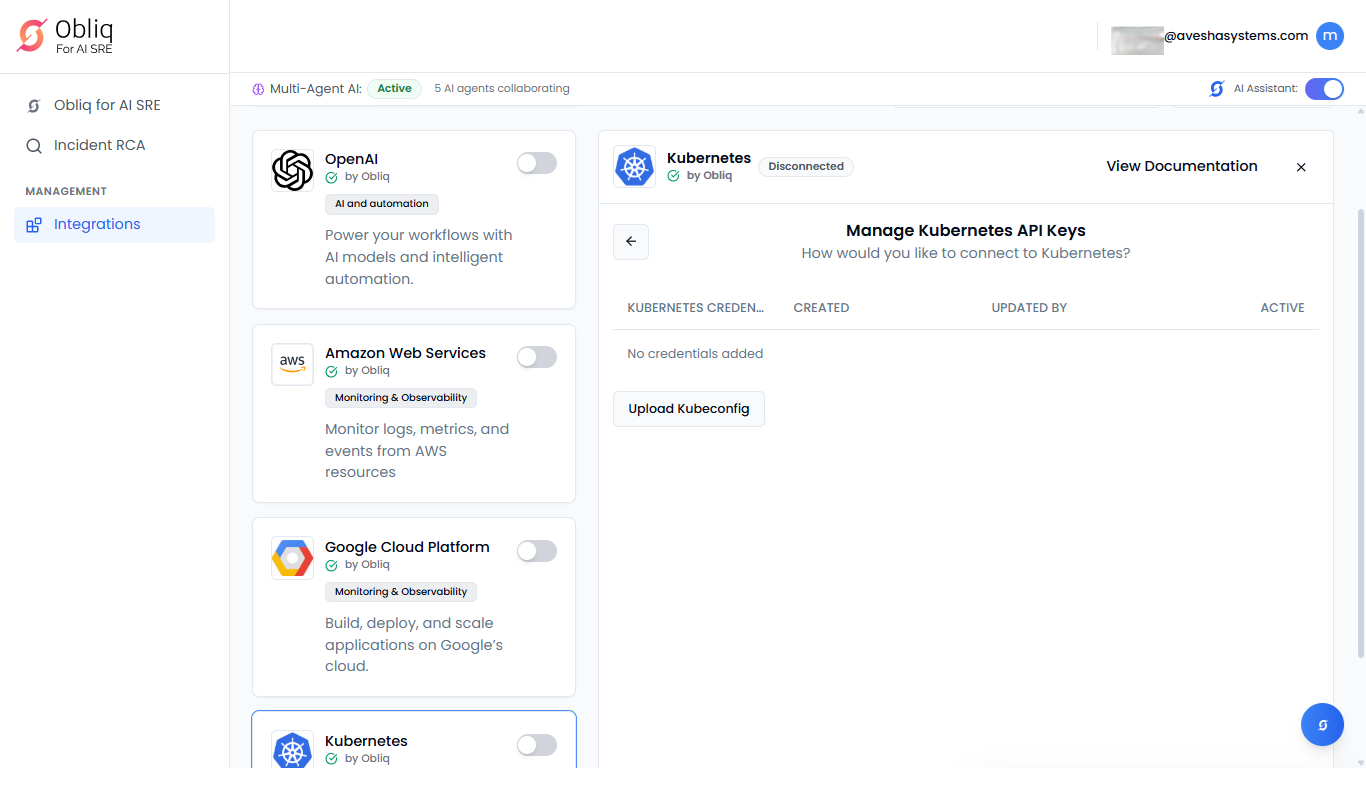Enable the Amazon Web Services toggle
This screenshot has width=1366, height=787.
(x=536, y=357)
